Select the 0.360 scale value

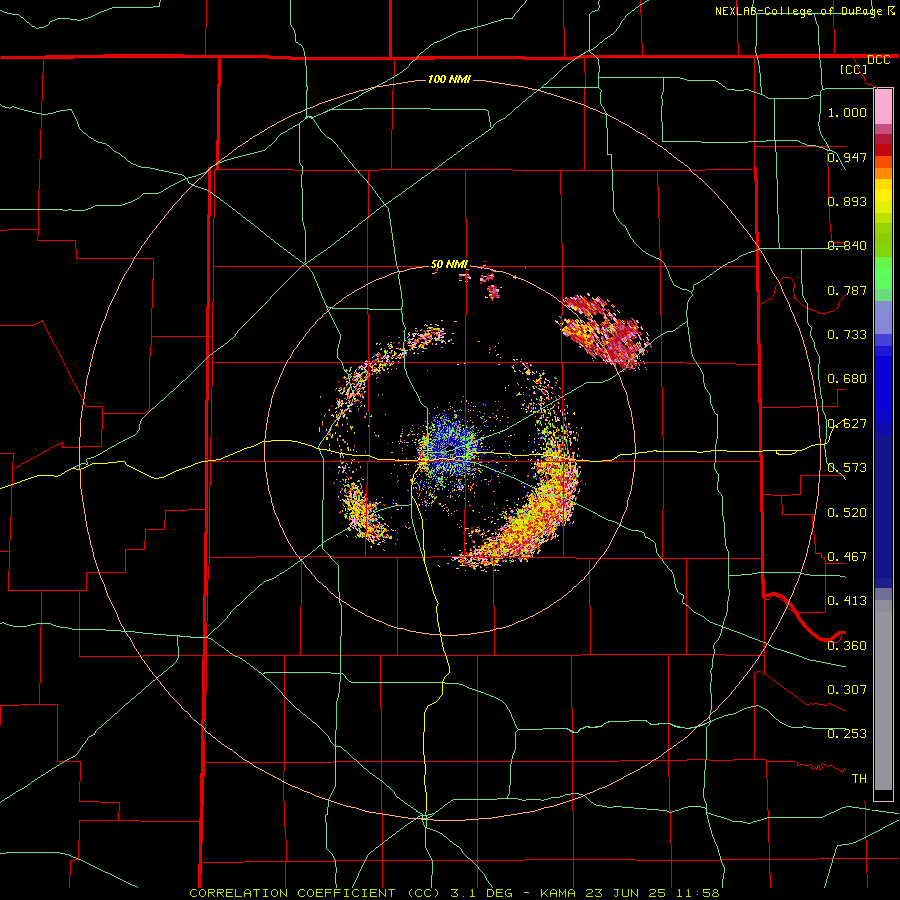[847, 645]
